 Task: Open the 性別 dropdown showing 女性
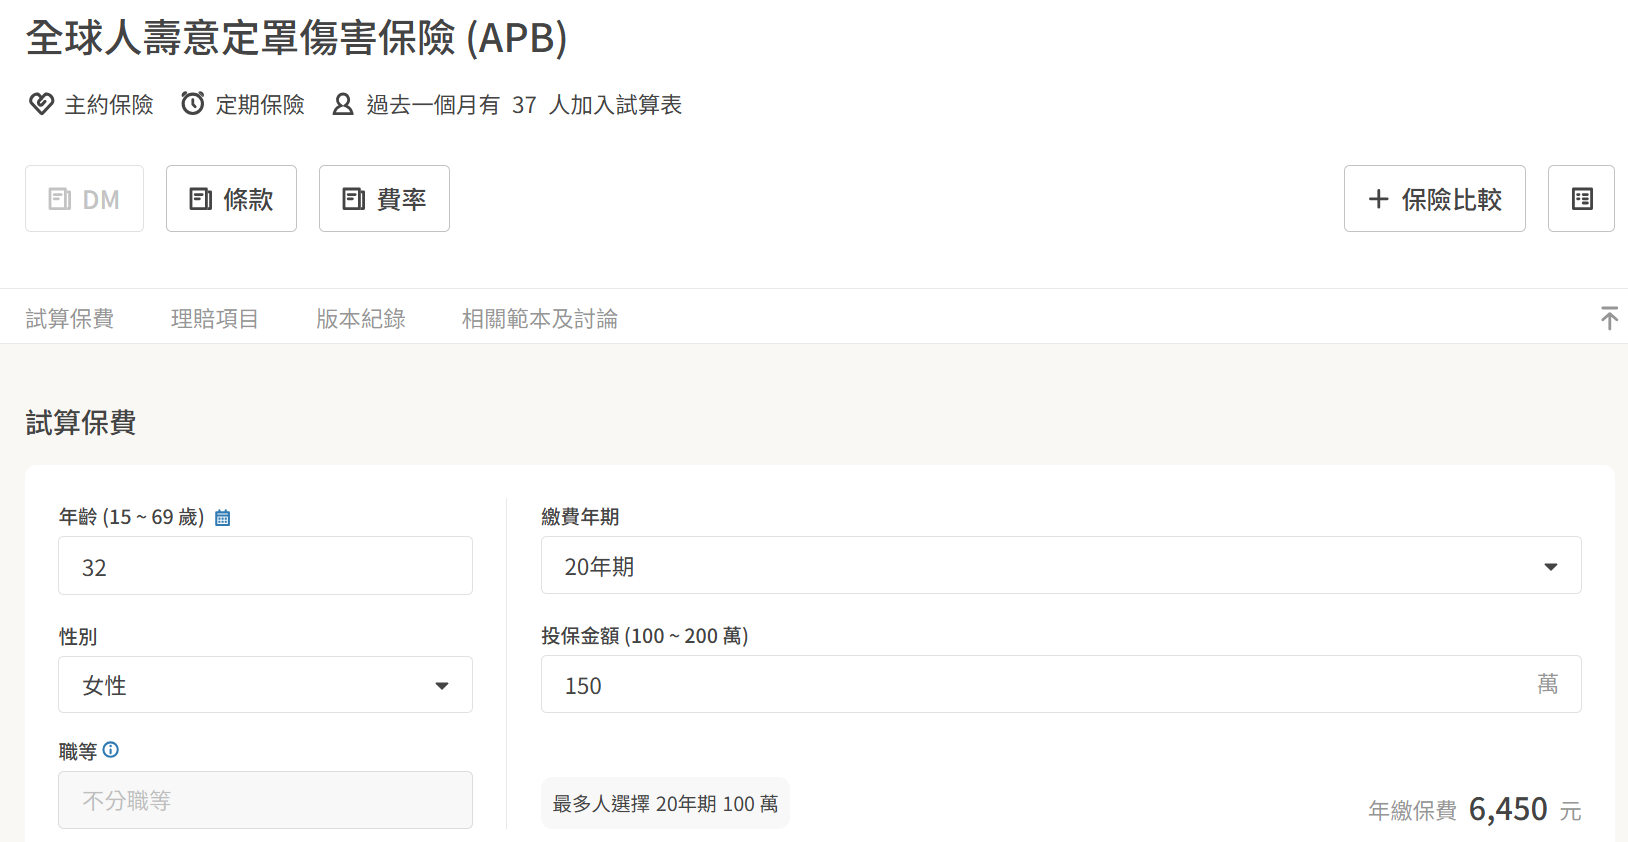pos(265,685)
